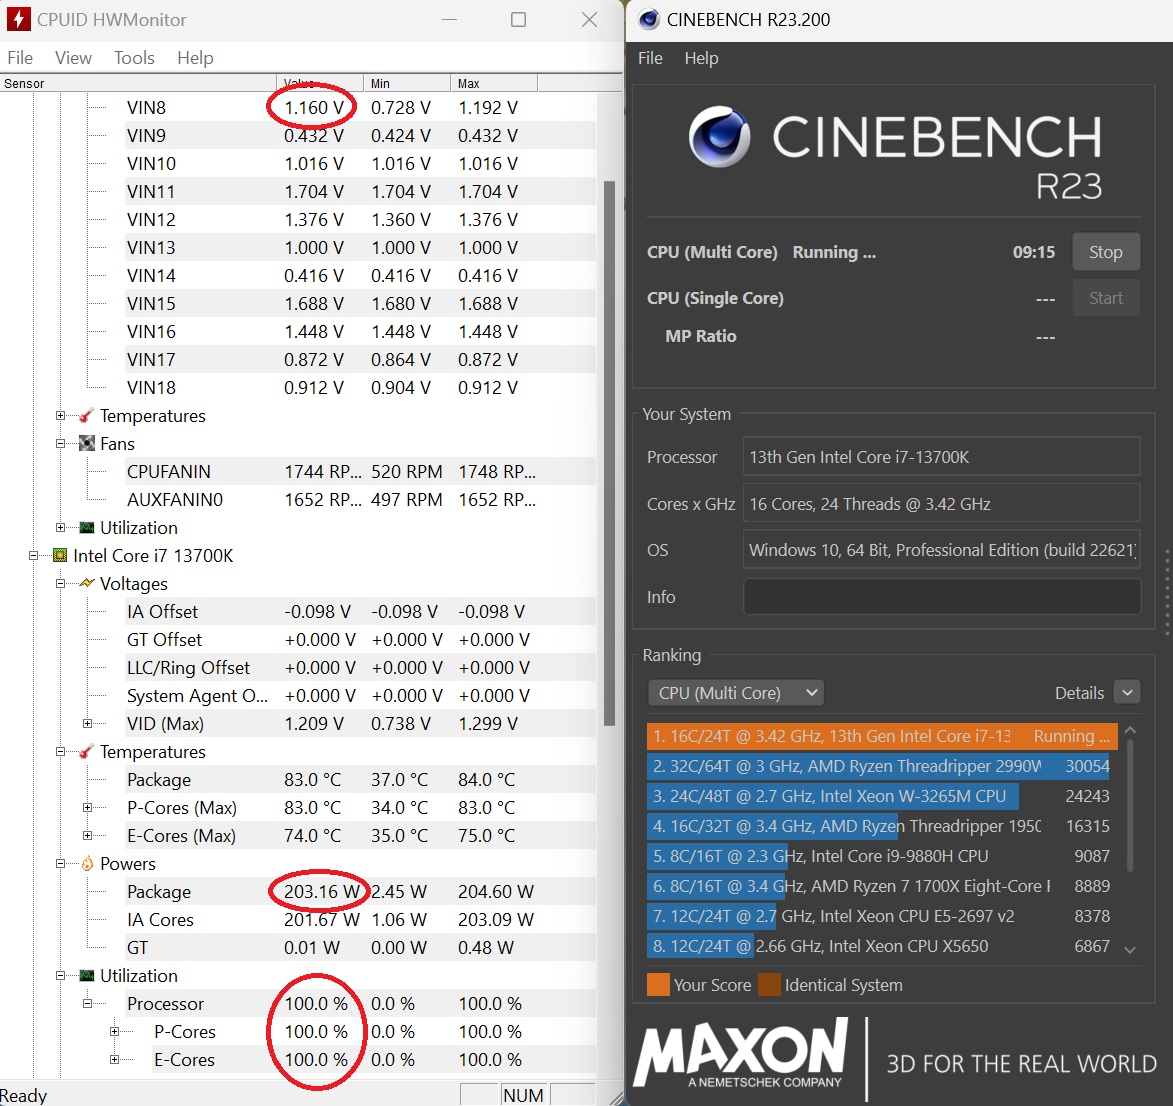Collapse the CPU Utilization node

(x=61, y=975)
